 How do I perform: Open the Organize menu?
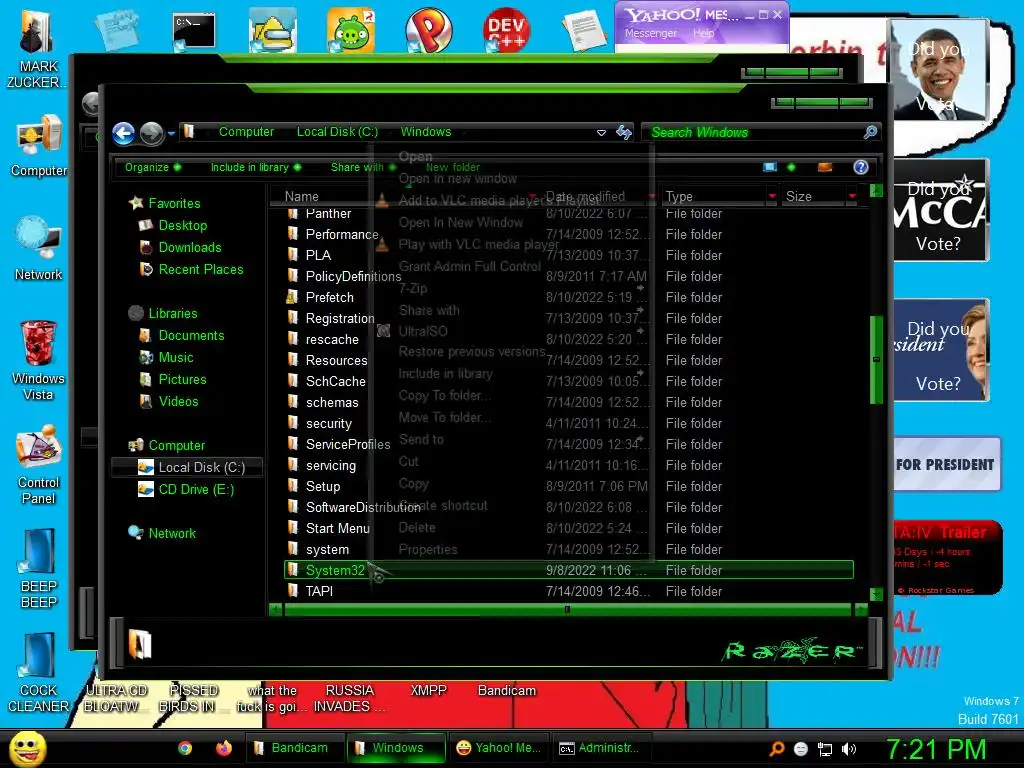coord(153,167)
